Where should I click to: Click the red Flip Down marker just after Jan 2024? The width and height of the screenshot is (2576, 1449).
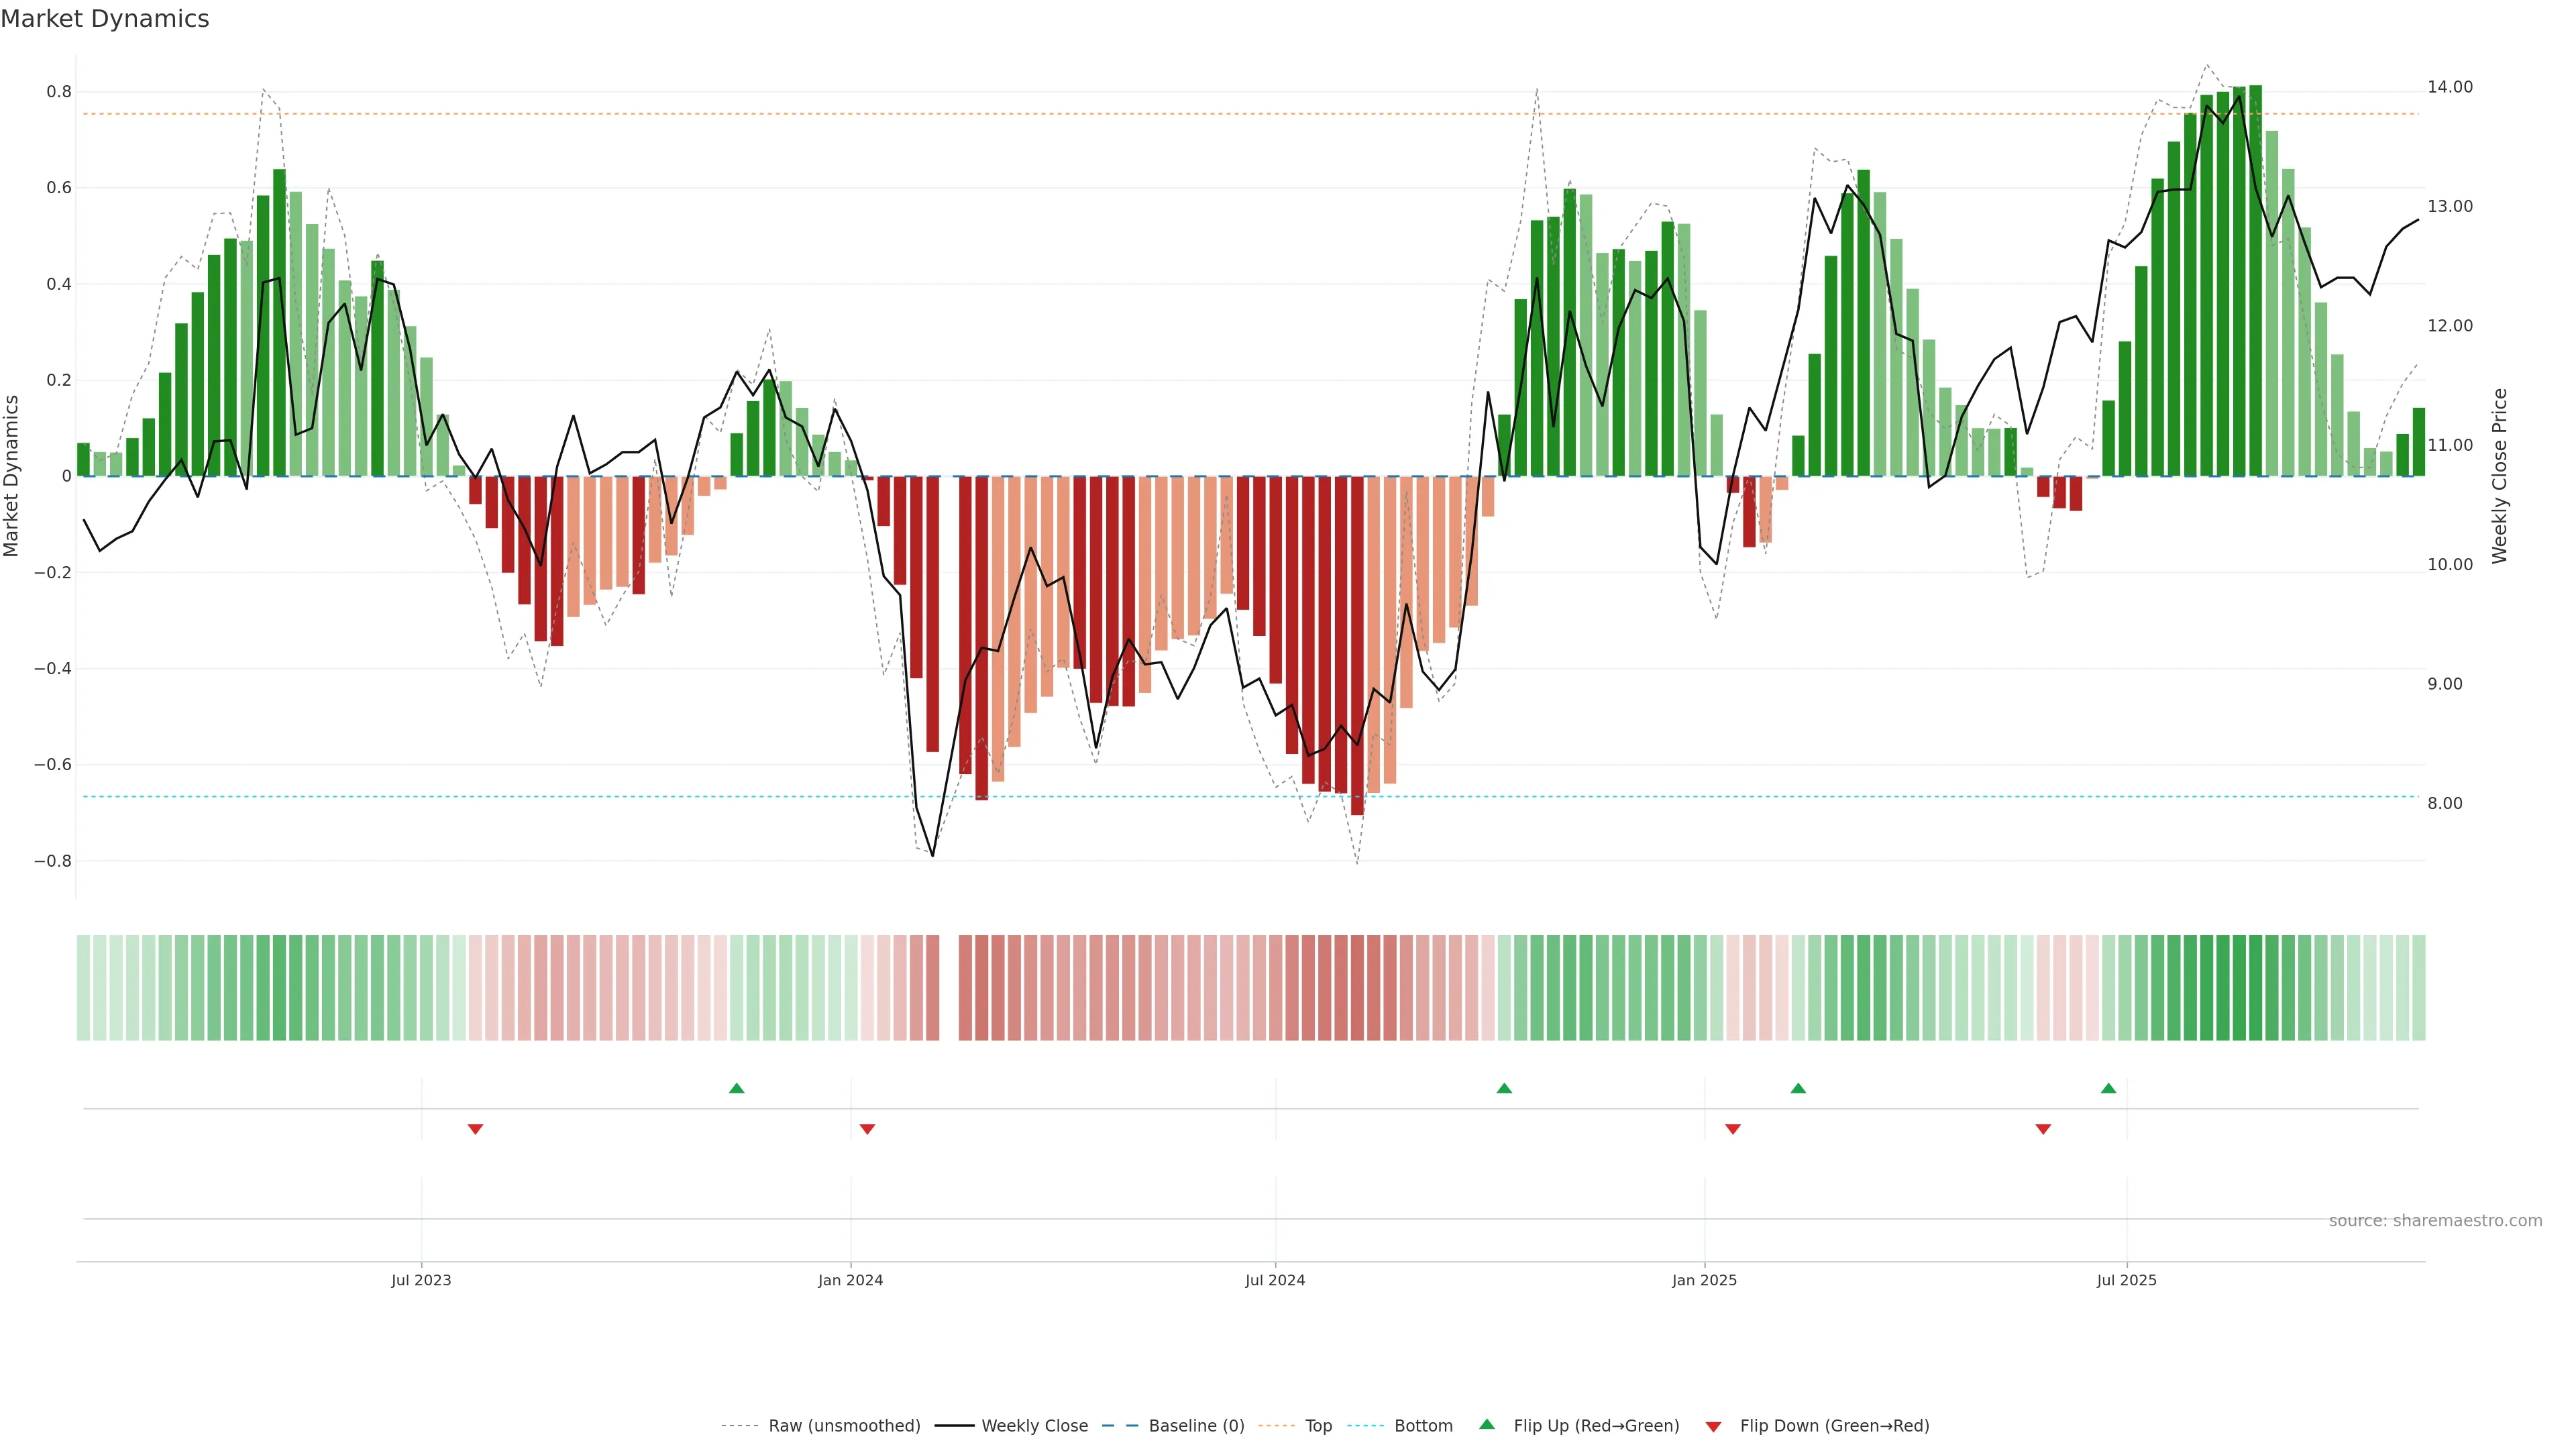[867, 1129]
